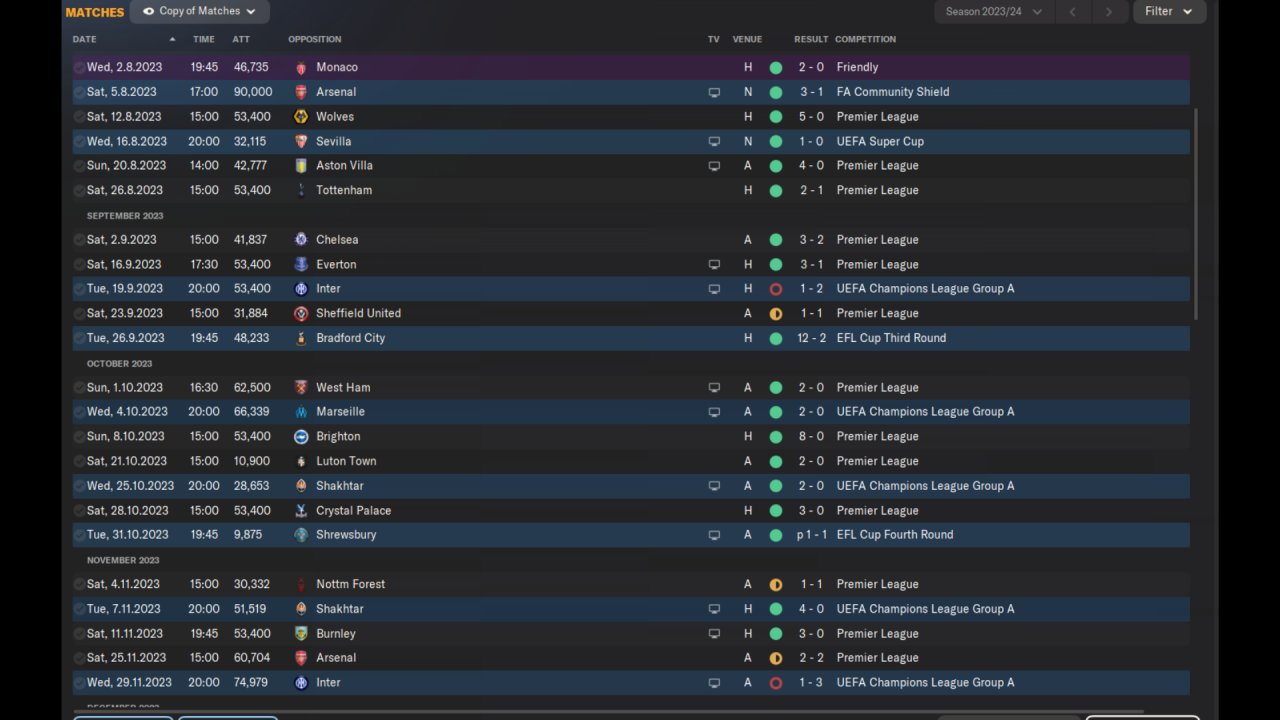The width and height of the screenshot is (1280, 720).
Task: Sort by the Competition column header
Action: tap(865, 40)
